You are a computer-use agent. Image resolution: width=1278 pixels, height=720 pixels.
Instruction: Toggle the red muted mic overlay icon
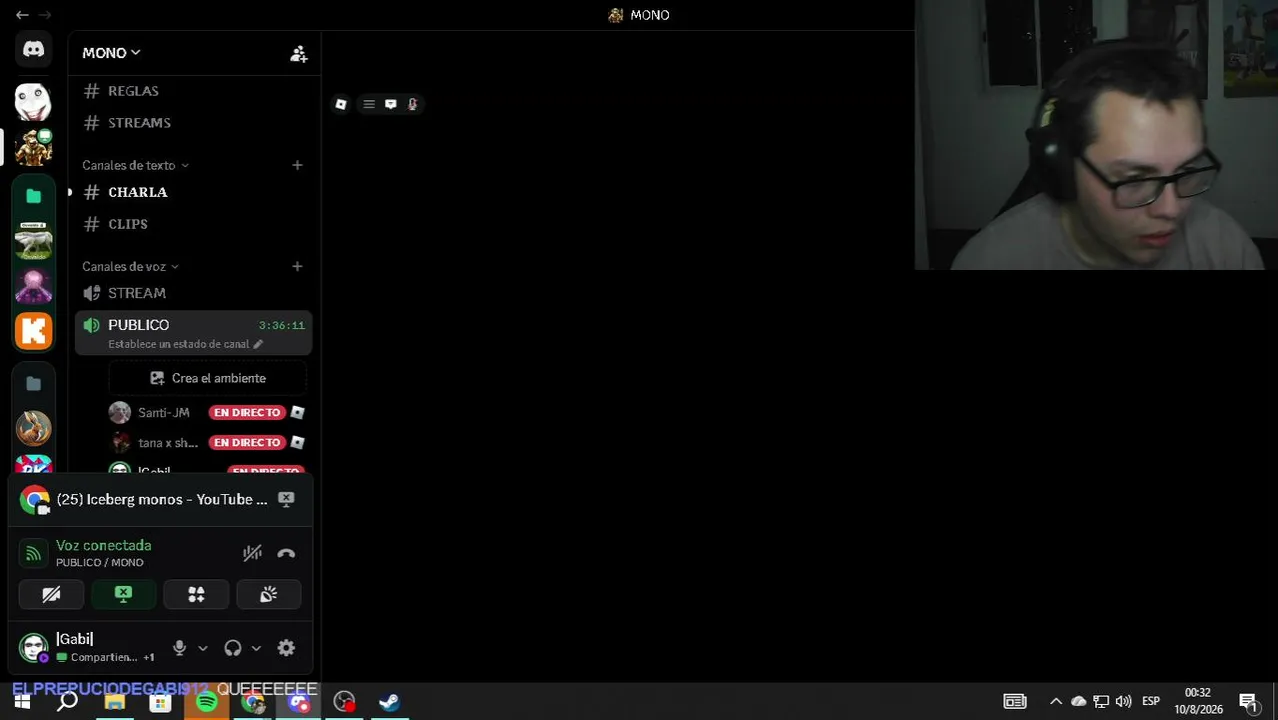(x=412, y=104)
